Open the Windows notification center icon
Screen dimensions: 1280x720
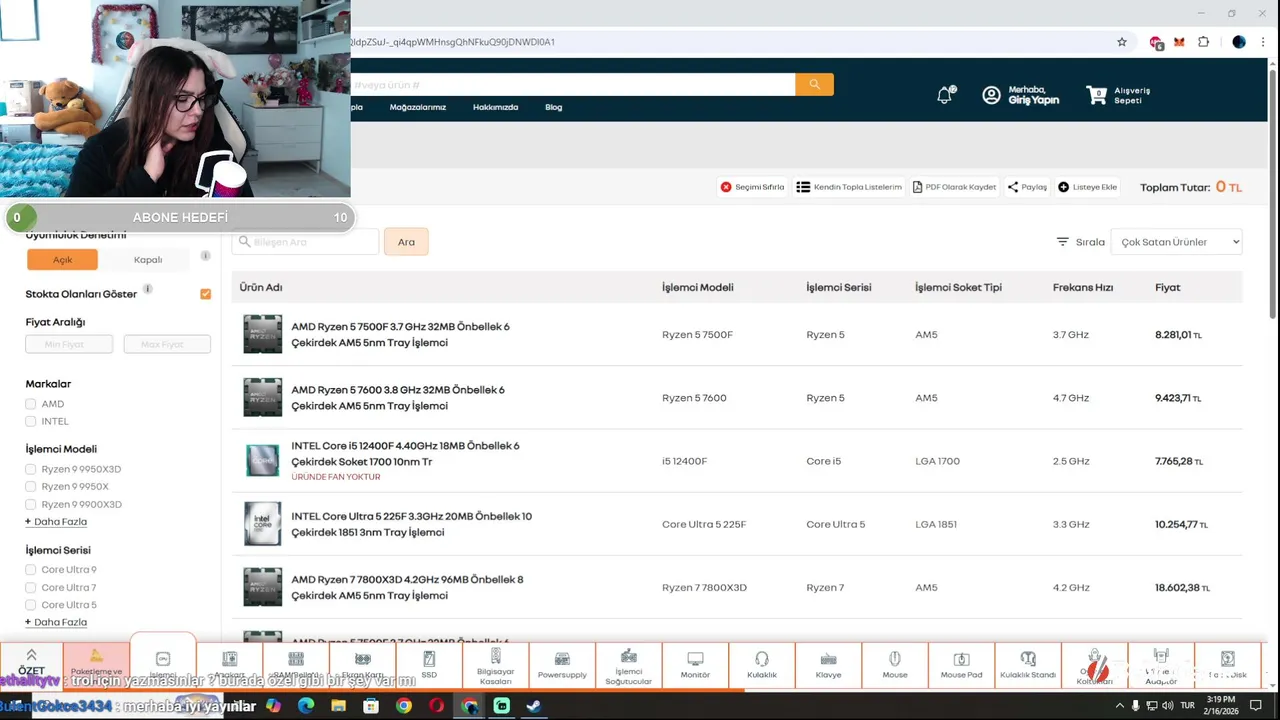click(x=1256, y=705)
